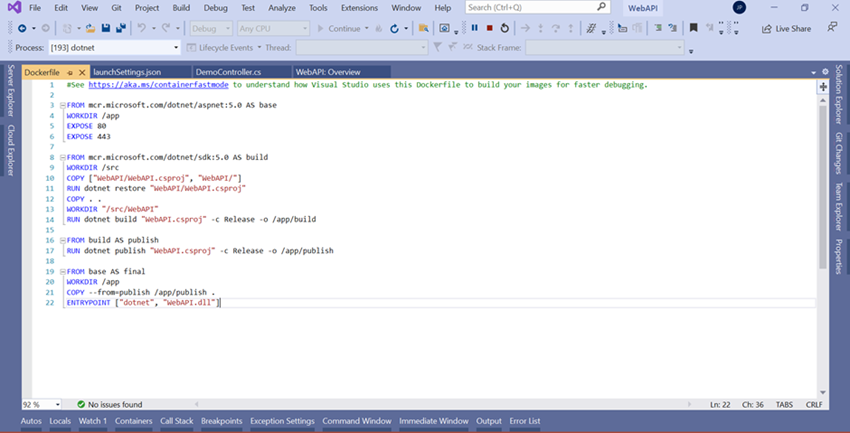
Task: Restart the debugging session
Action: tap(504, 28)
